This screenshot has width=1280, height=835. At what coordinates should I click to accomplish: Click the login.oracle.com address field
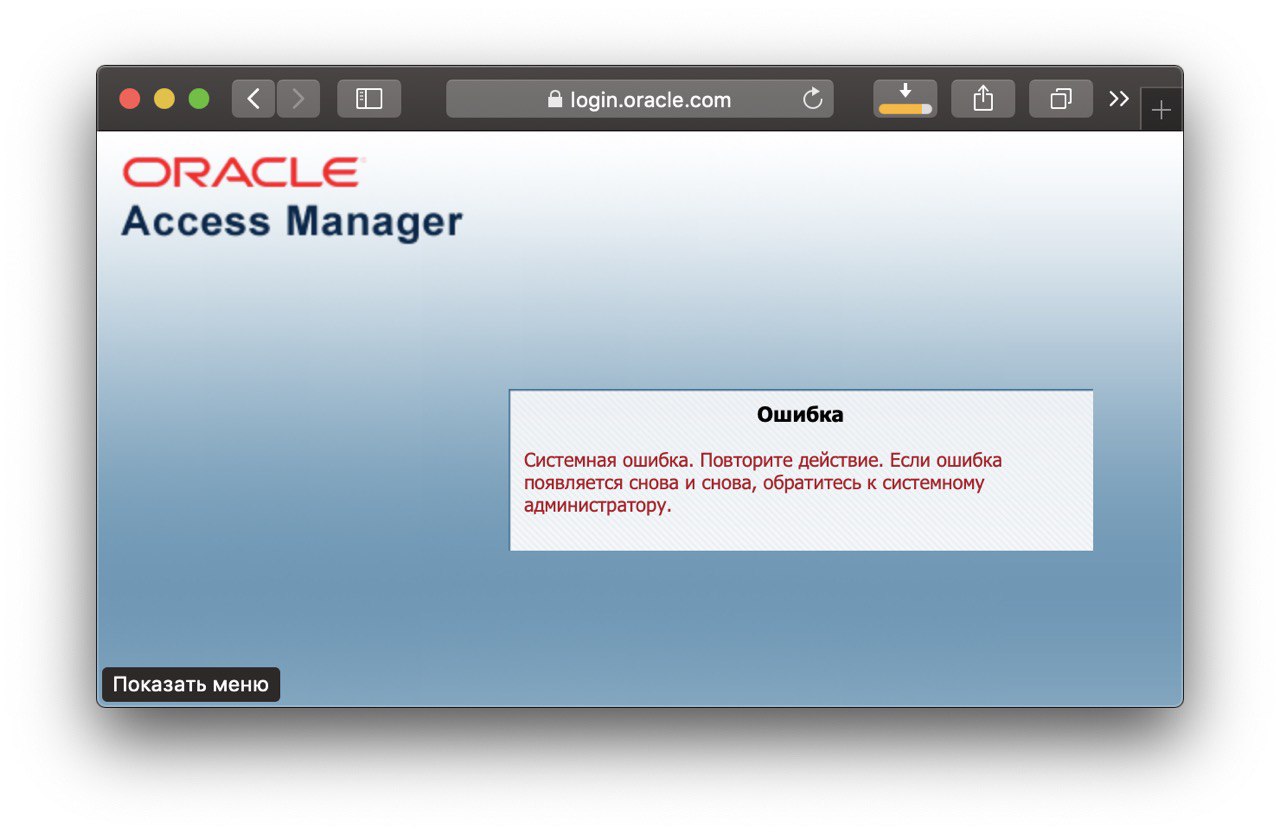pyautogui.click(x=640, y=99)
